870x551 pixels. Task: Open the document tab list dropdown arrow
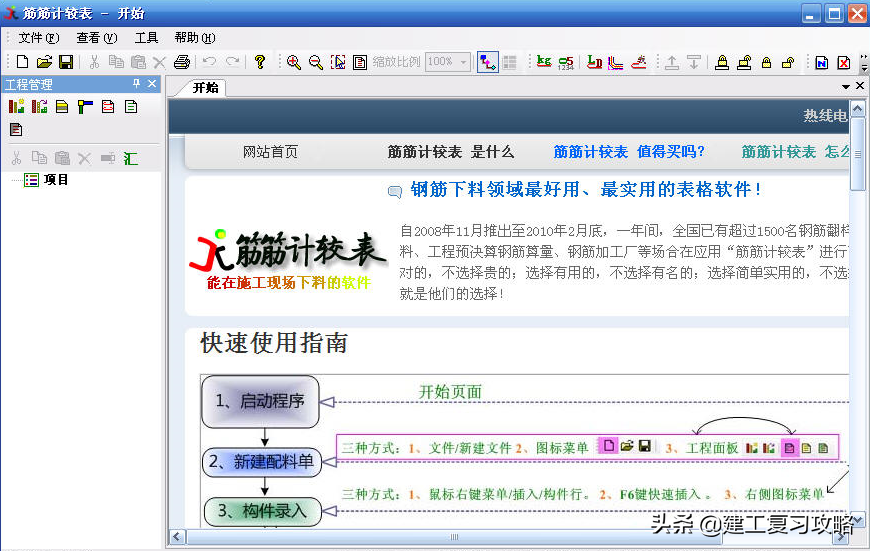tap(846, 87)
